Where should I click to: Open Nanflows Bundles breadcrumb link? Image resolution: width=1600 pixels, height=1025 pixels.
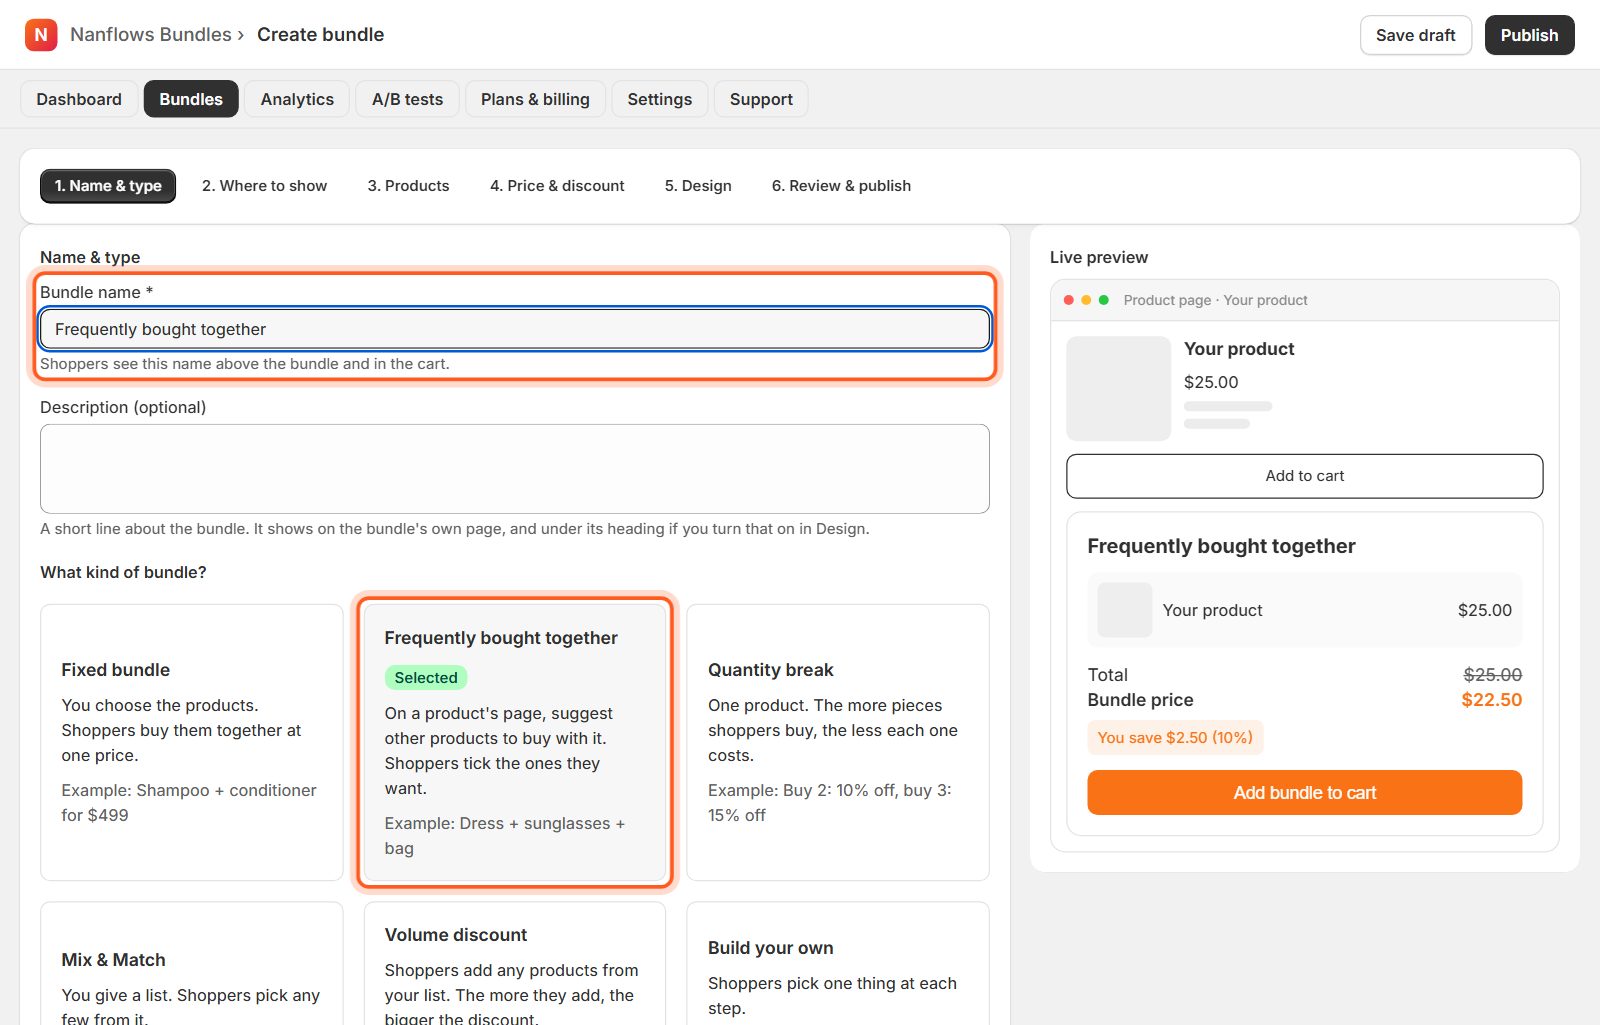pyautogui.click(x=151, y=35)
